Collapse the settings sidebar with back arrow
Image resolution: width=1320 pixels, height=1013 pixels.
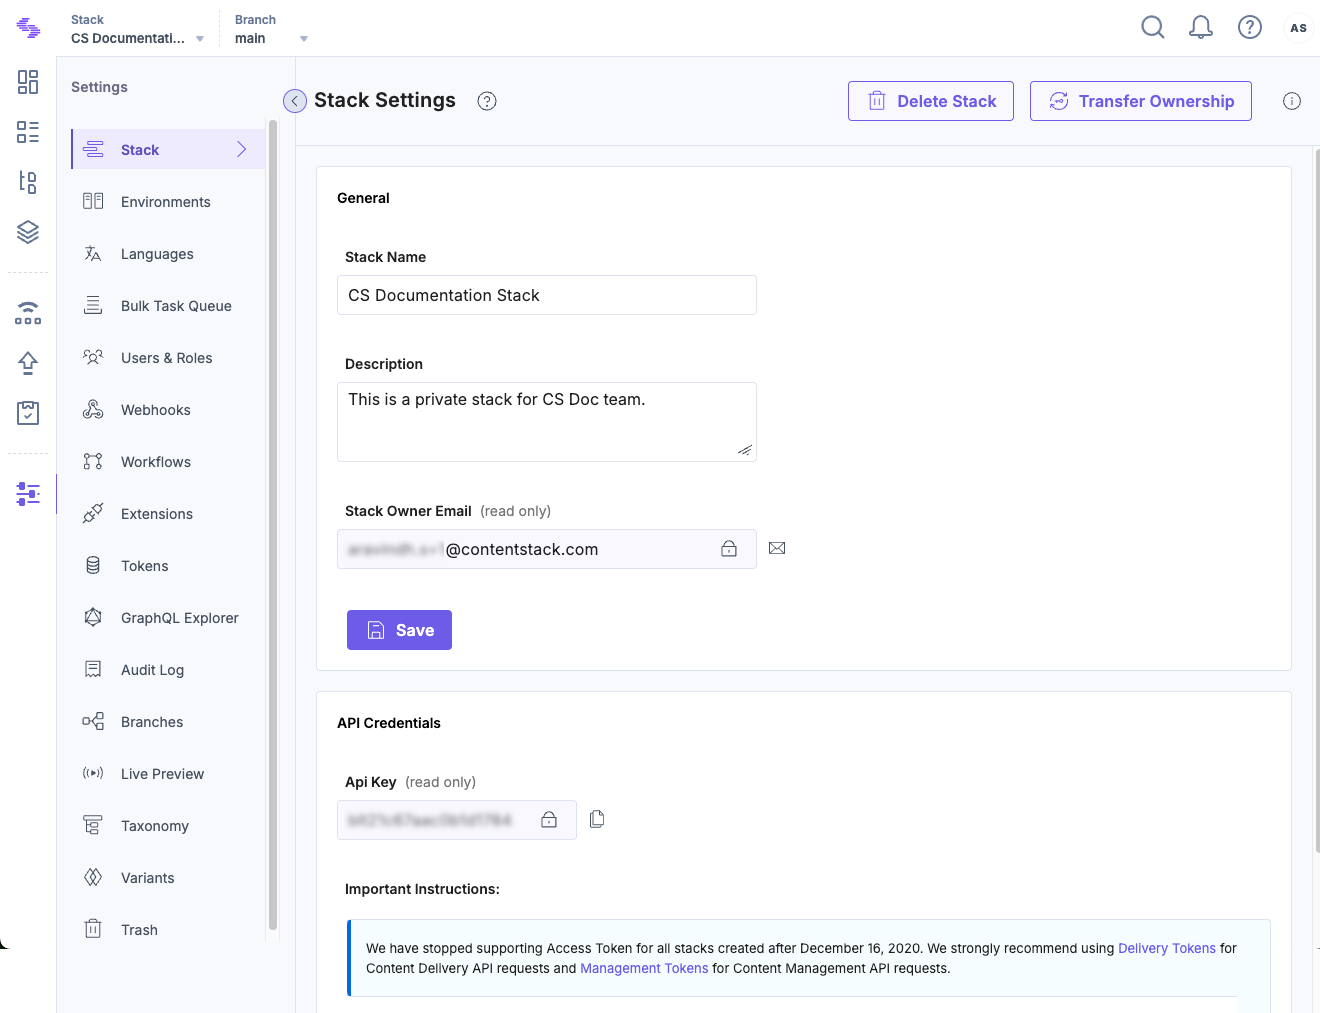tap(295, 101)
